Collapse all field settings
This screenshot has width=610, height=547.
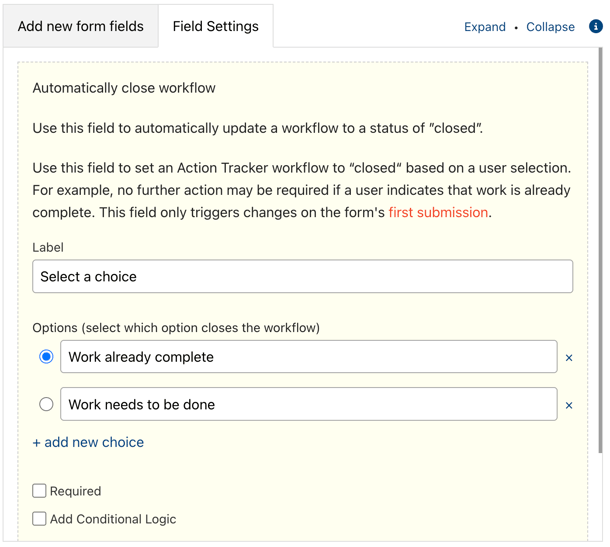(x=550, y=27)
